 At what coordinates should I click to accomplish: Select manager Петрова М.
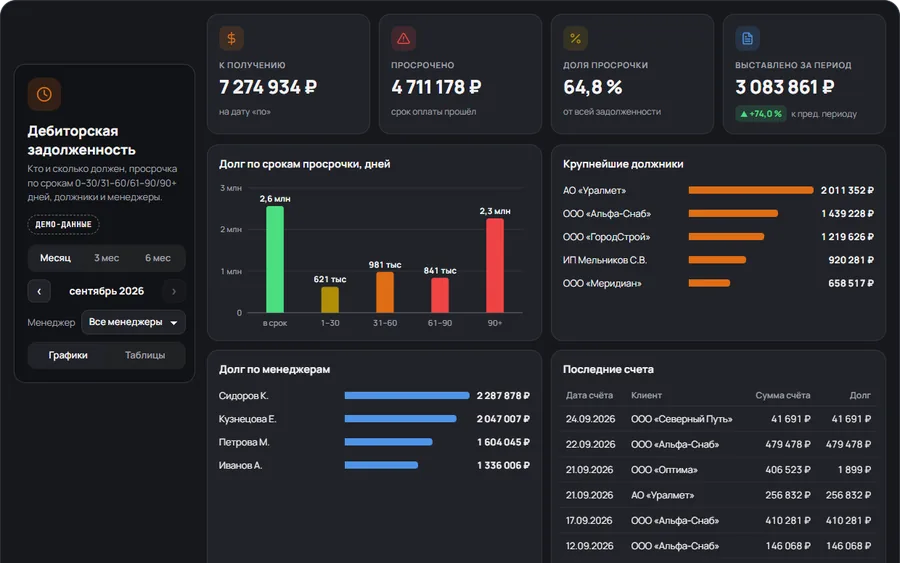pyautogui.click(x=244, y=442)
